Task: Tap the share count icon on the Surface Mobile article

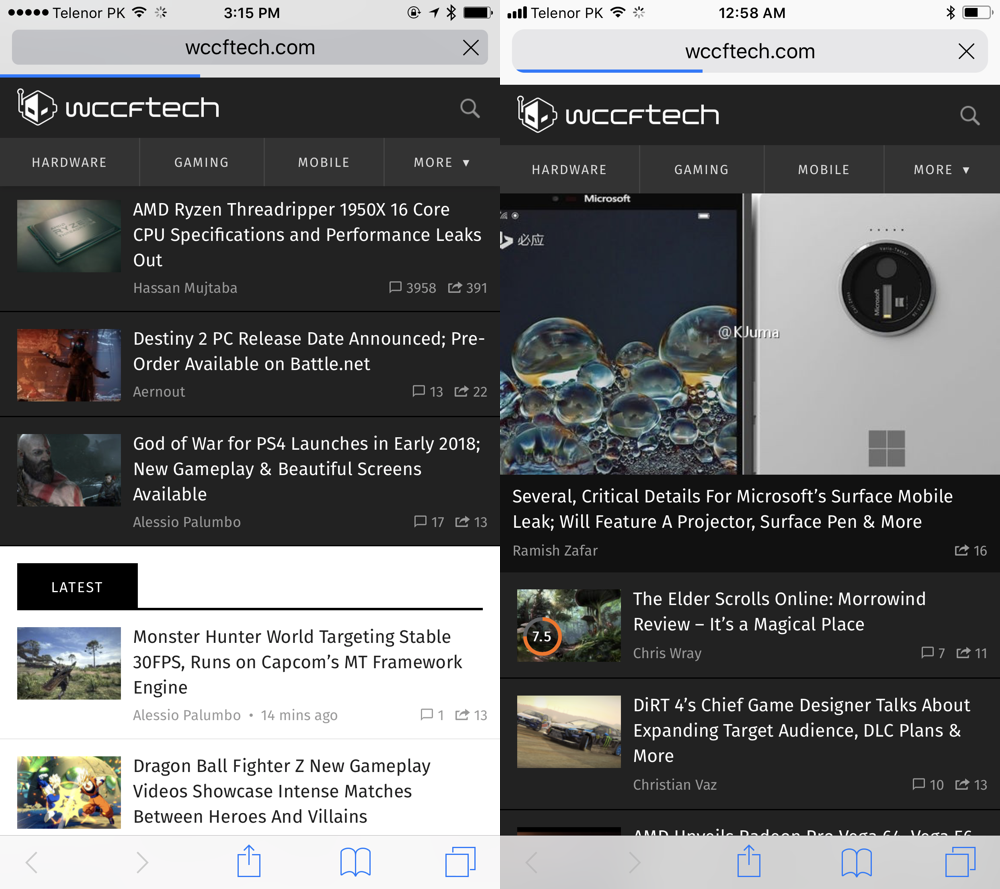Action: tap(962, 550)
